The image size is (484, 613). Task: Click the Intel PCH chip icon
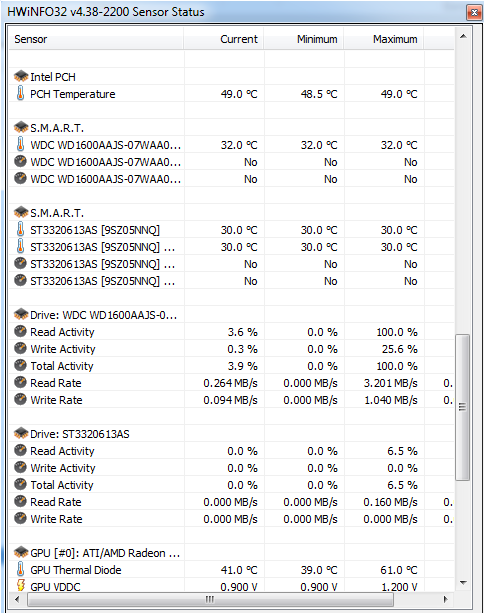pos(21,77)
